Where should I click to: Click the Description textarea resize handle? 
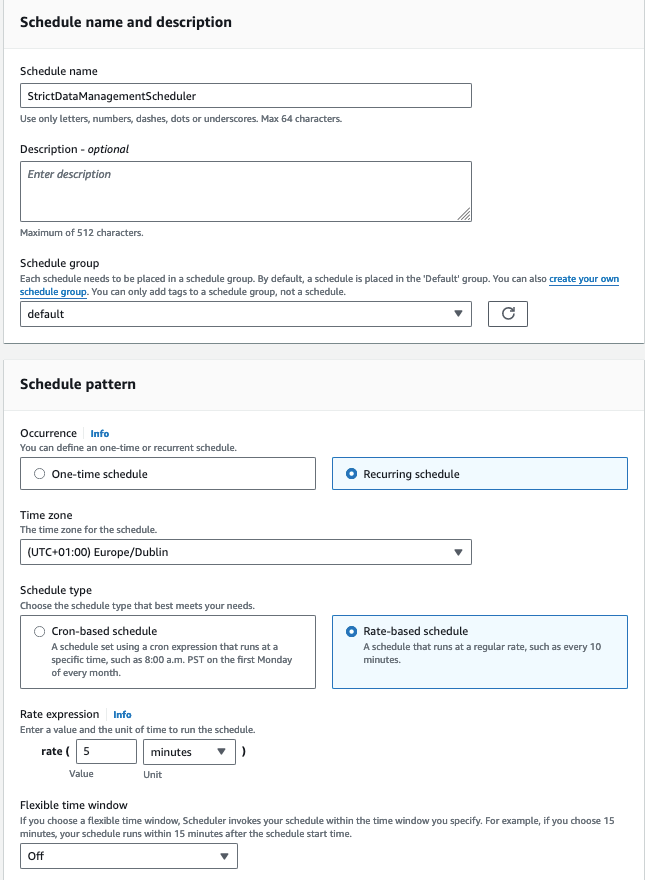click(x=464, y=214)
